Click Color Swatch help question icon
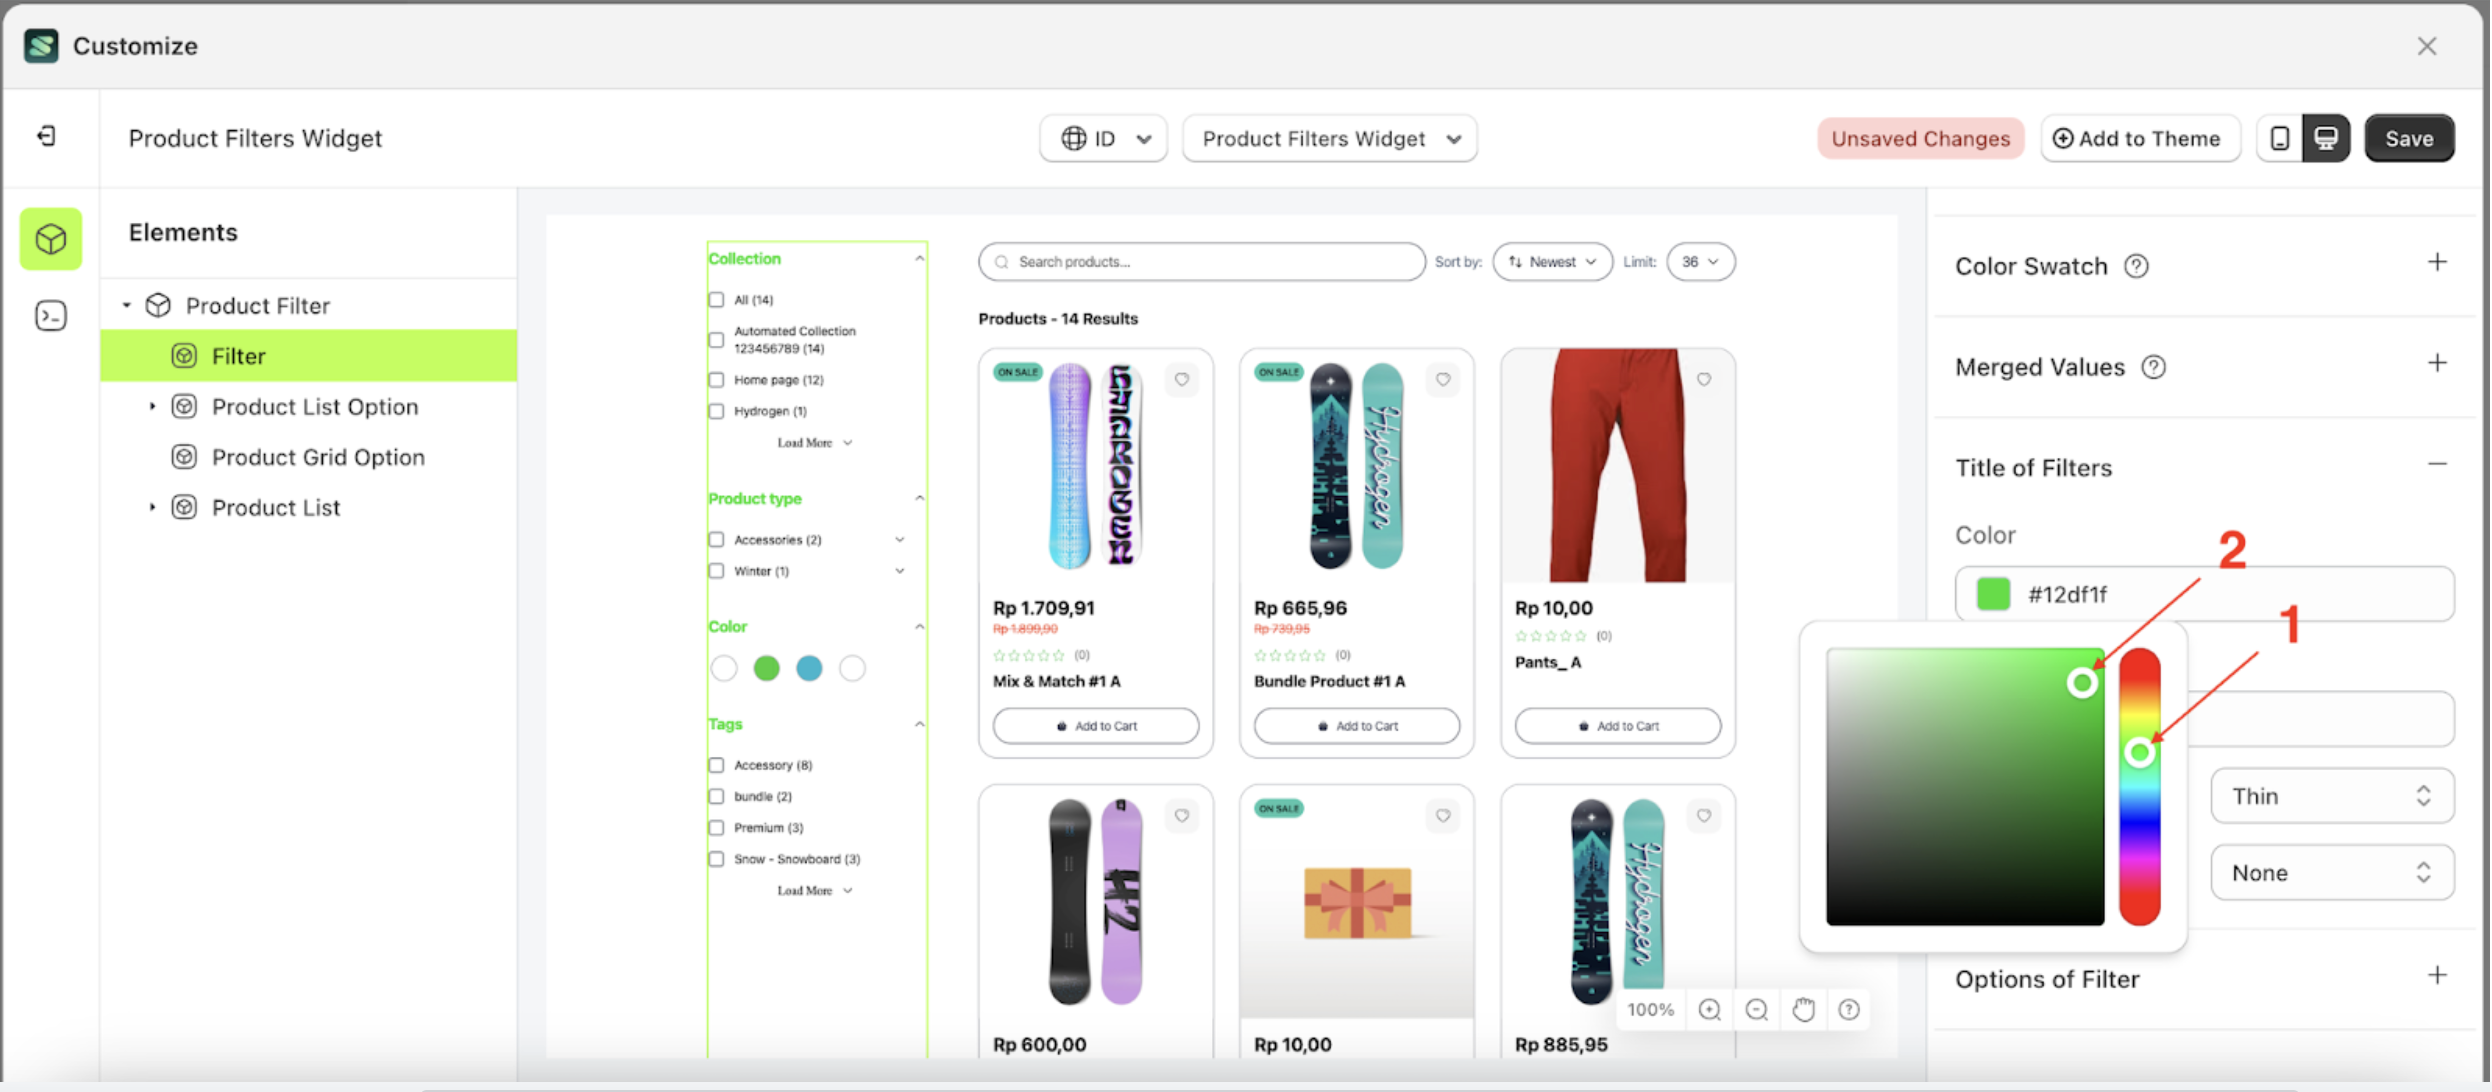 click(x=2136, y=266)
